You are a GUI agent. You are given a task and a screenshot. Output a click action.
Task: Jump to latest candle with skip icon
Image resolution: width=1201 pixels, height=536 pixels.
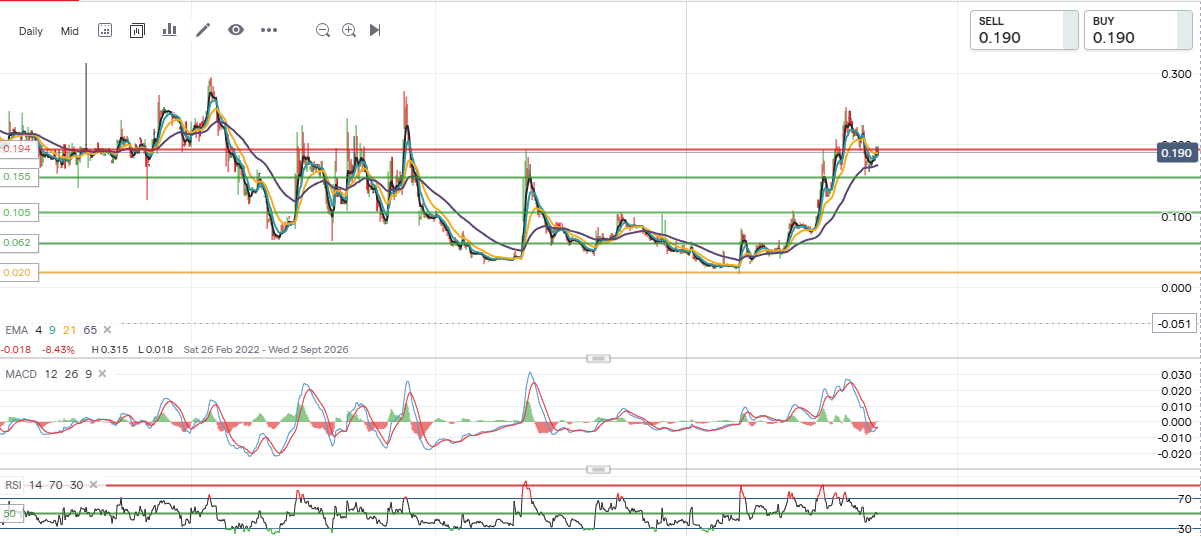pos(375,30)
